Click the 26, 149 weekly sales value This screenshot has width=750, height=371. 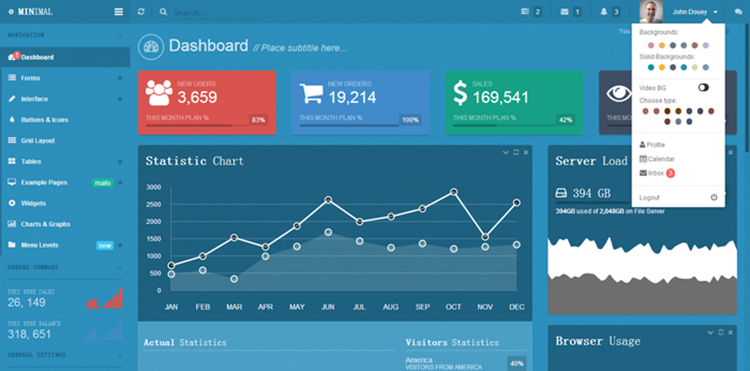27,302
